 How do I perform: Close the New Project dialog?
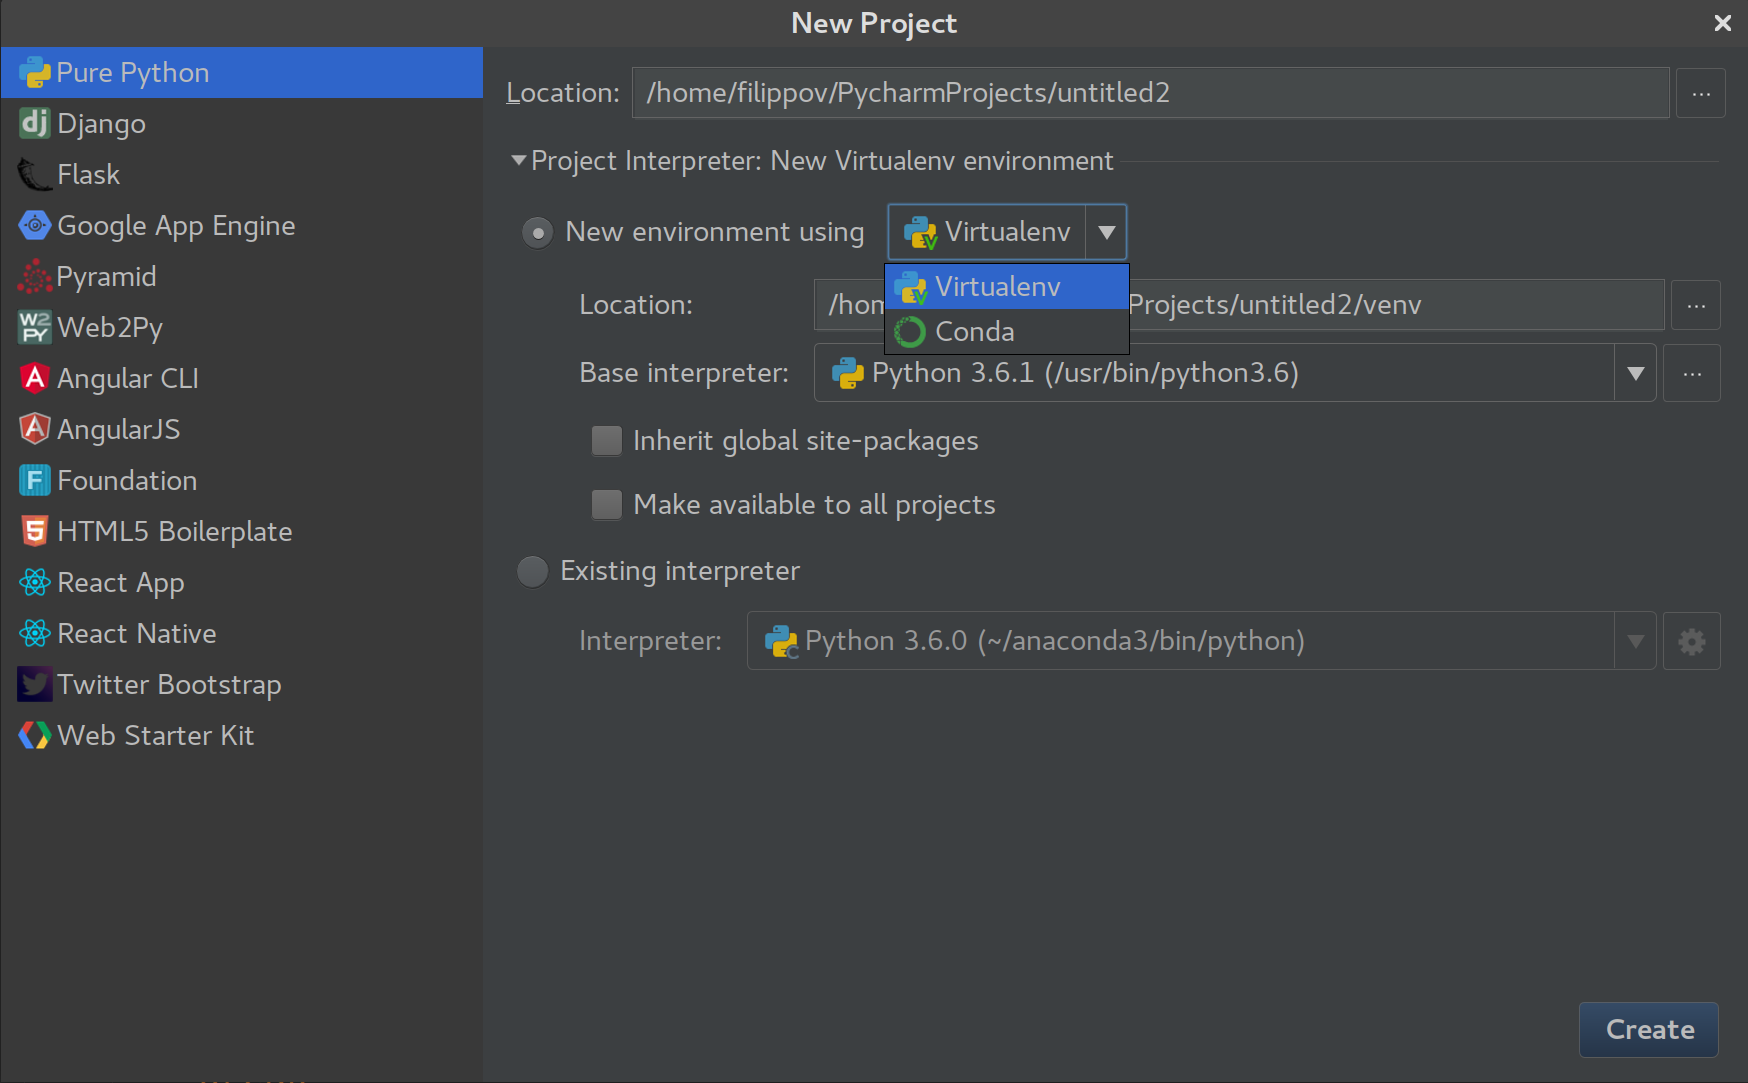tap(1723, 23)
